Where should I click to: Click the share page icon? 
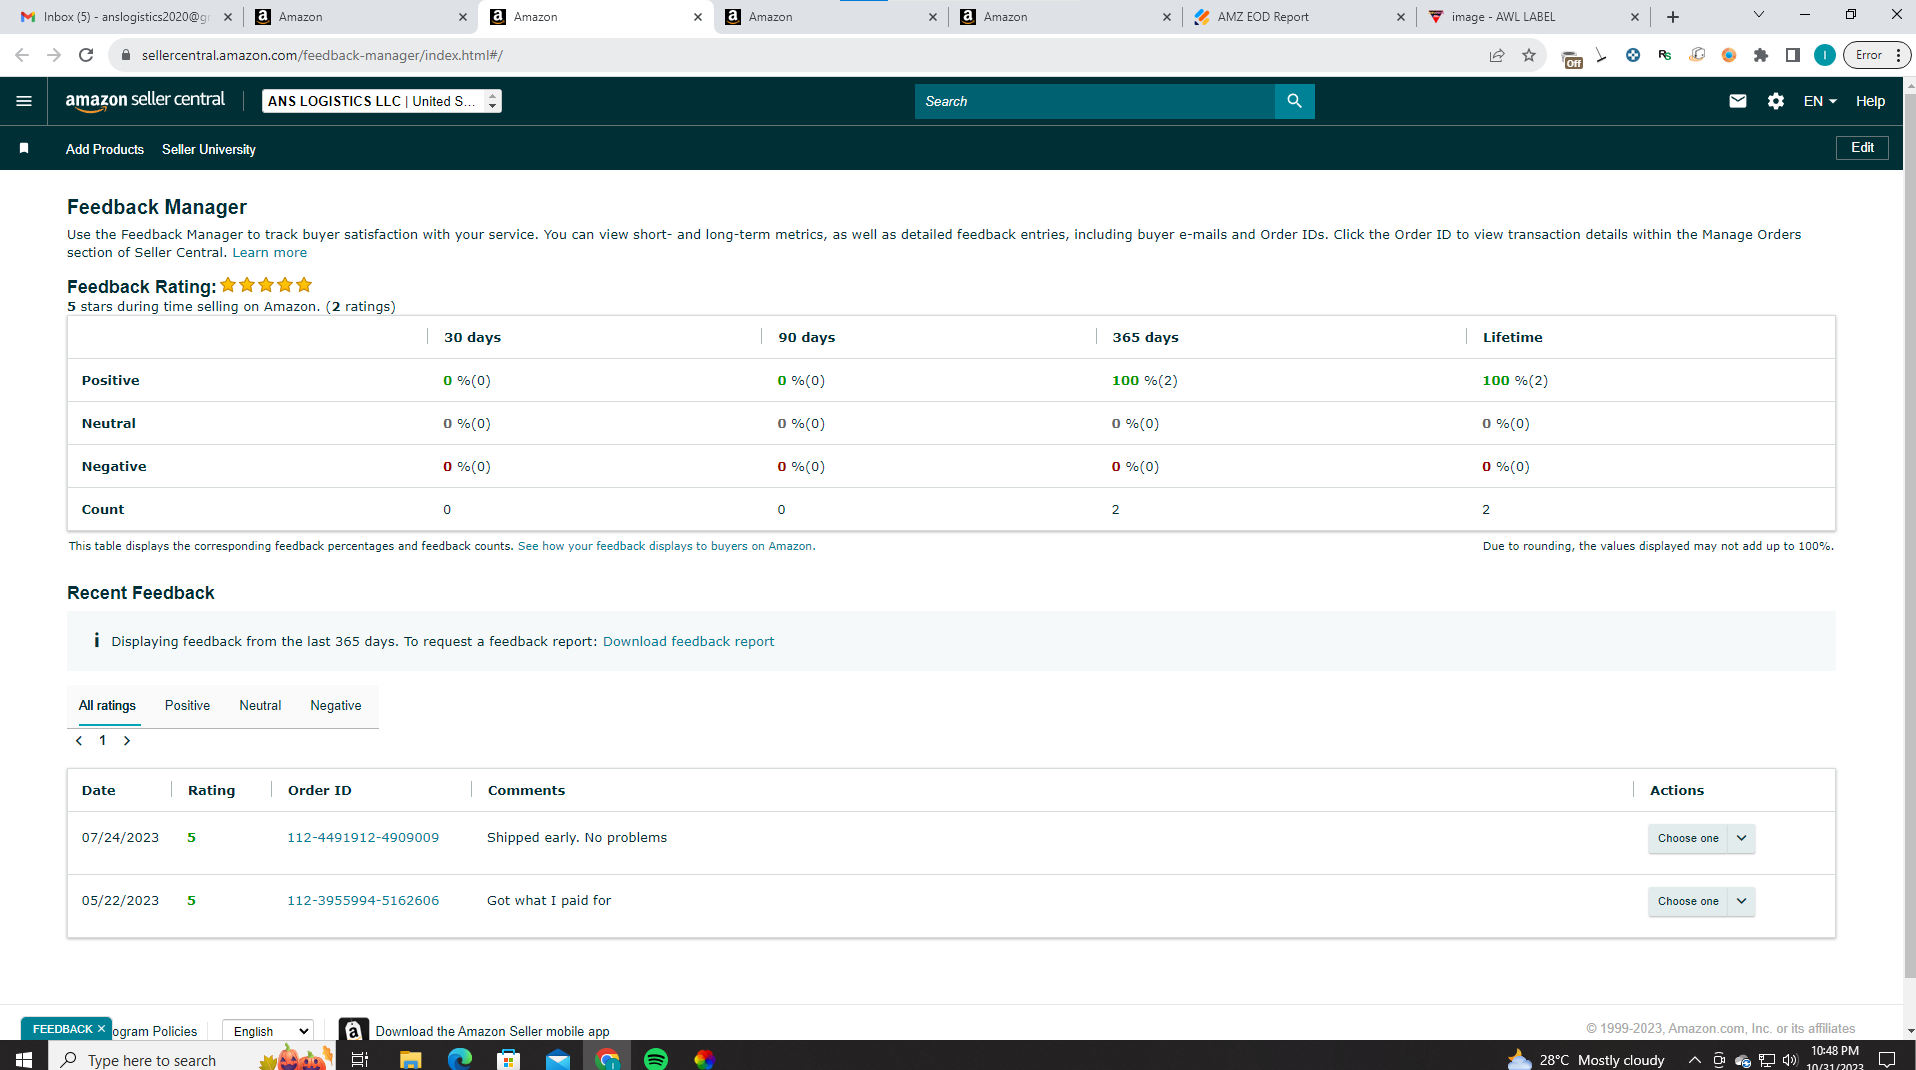click(1497, 55)
